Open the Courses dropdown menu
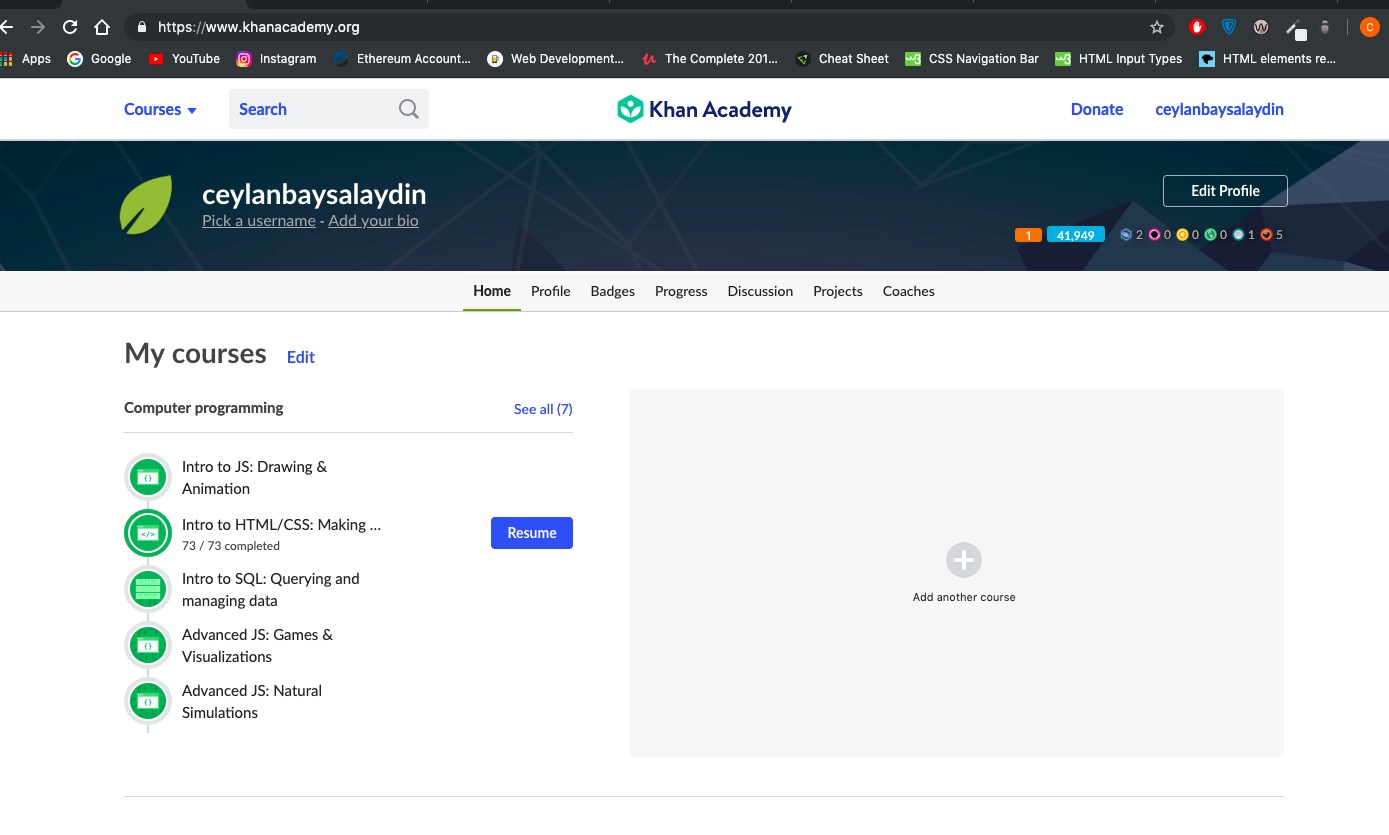Screen dimensions: 1389x835 (x=160, y=109)
